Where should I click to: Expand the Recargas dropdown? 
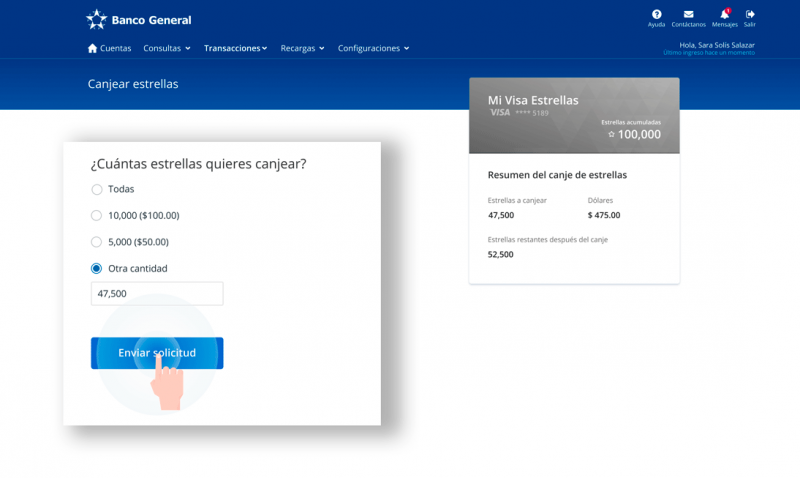[302, 48]
